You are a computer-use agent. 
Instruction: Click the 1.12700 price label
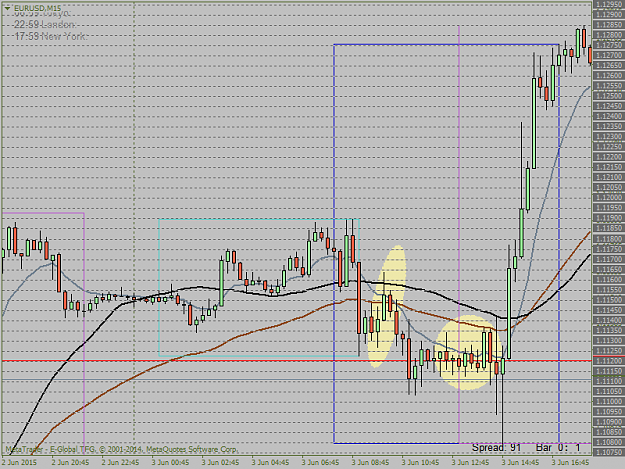coord(609,55)
